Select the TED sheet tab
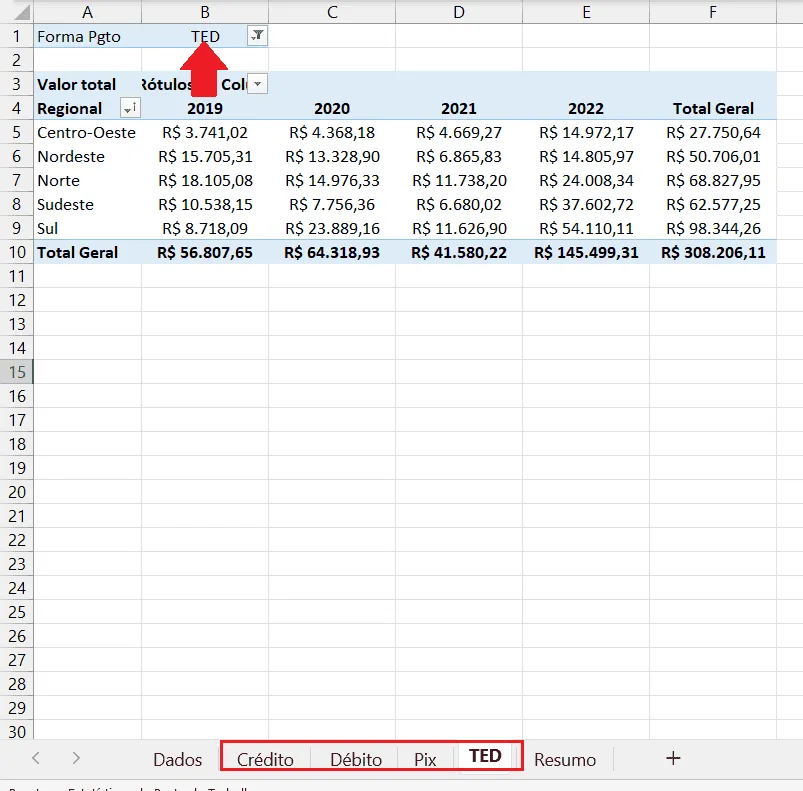This screenshot has height=791, width=803. (485, 756)
